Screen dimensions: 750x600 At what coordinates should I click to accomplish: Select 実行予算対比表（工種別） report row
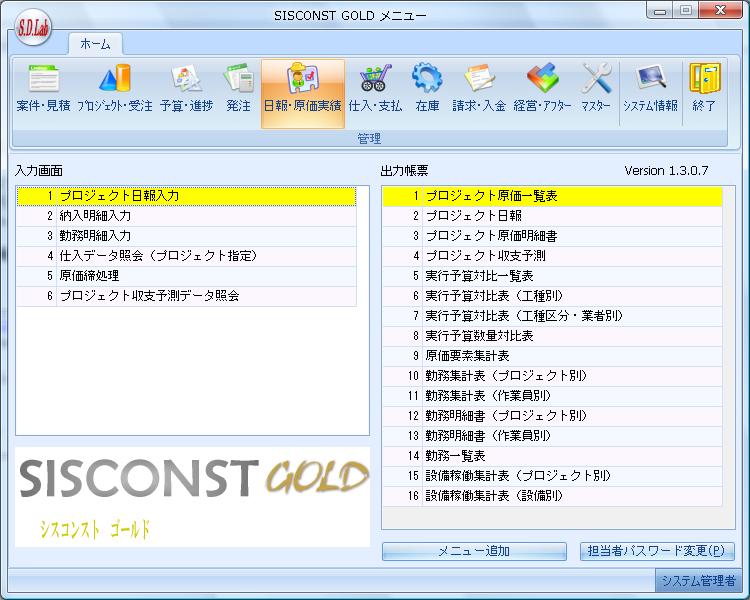[552, 296]
